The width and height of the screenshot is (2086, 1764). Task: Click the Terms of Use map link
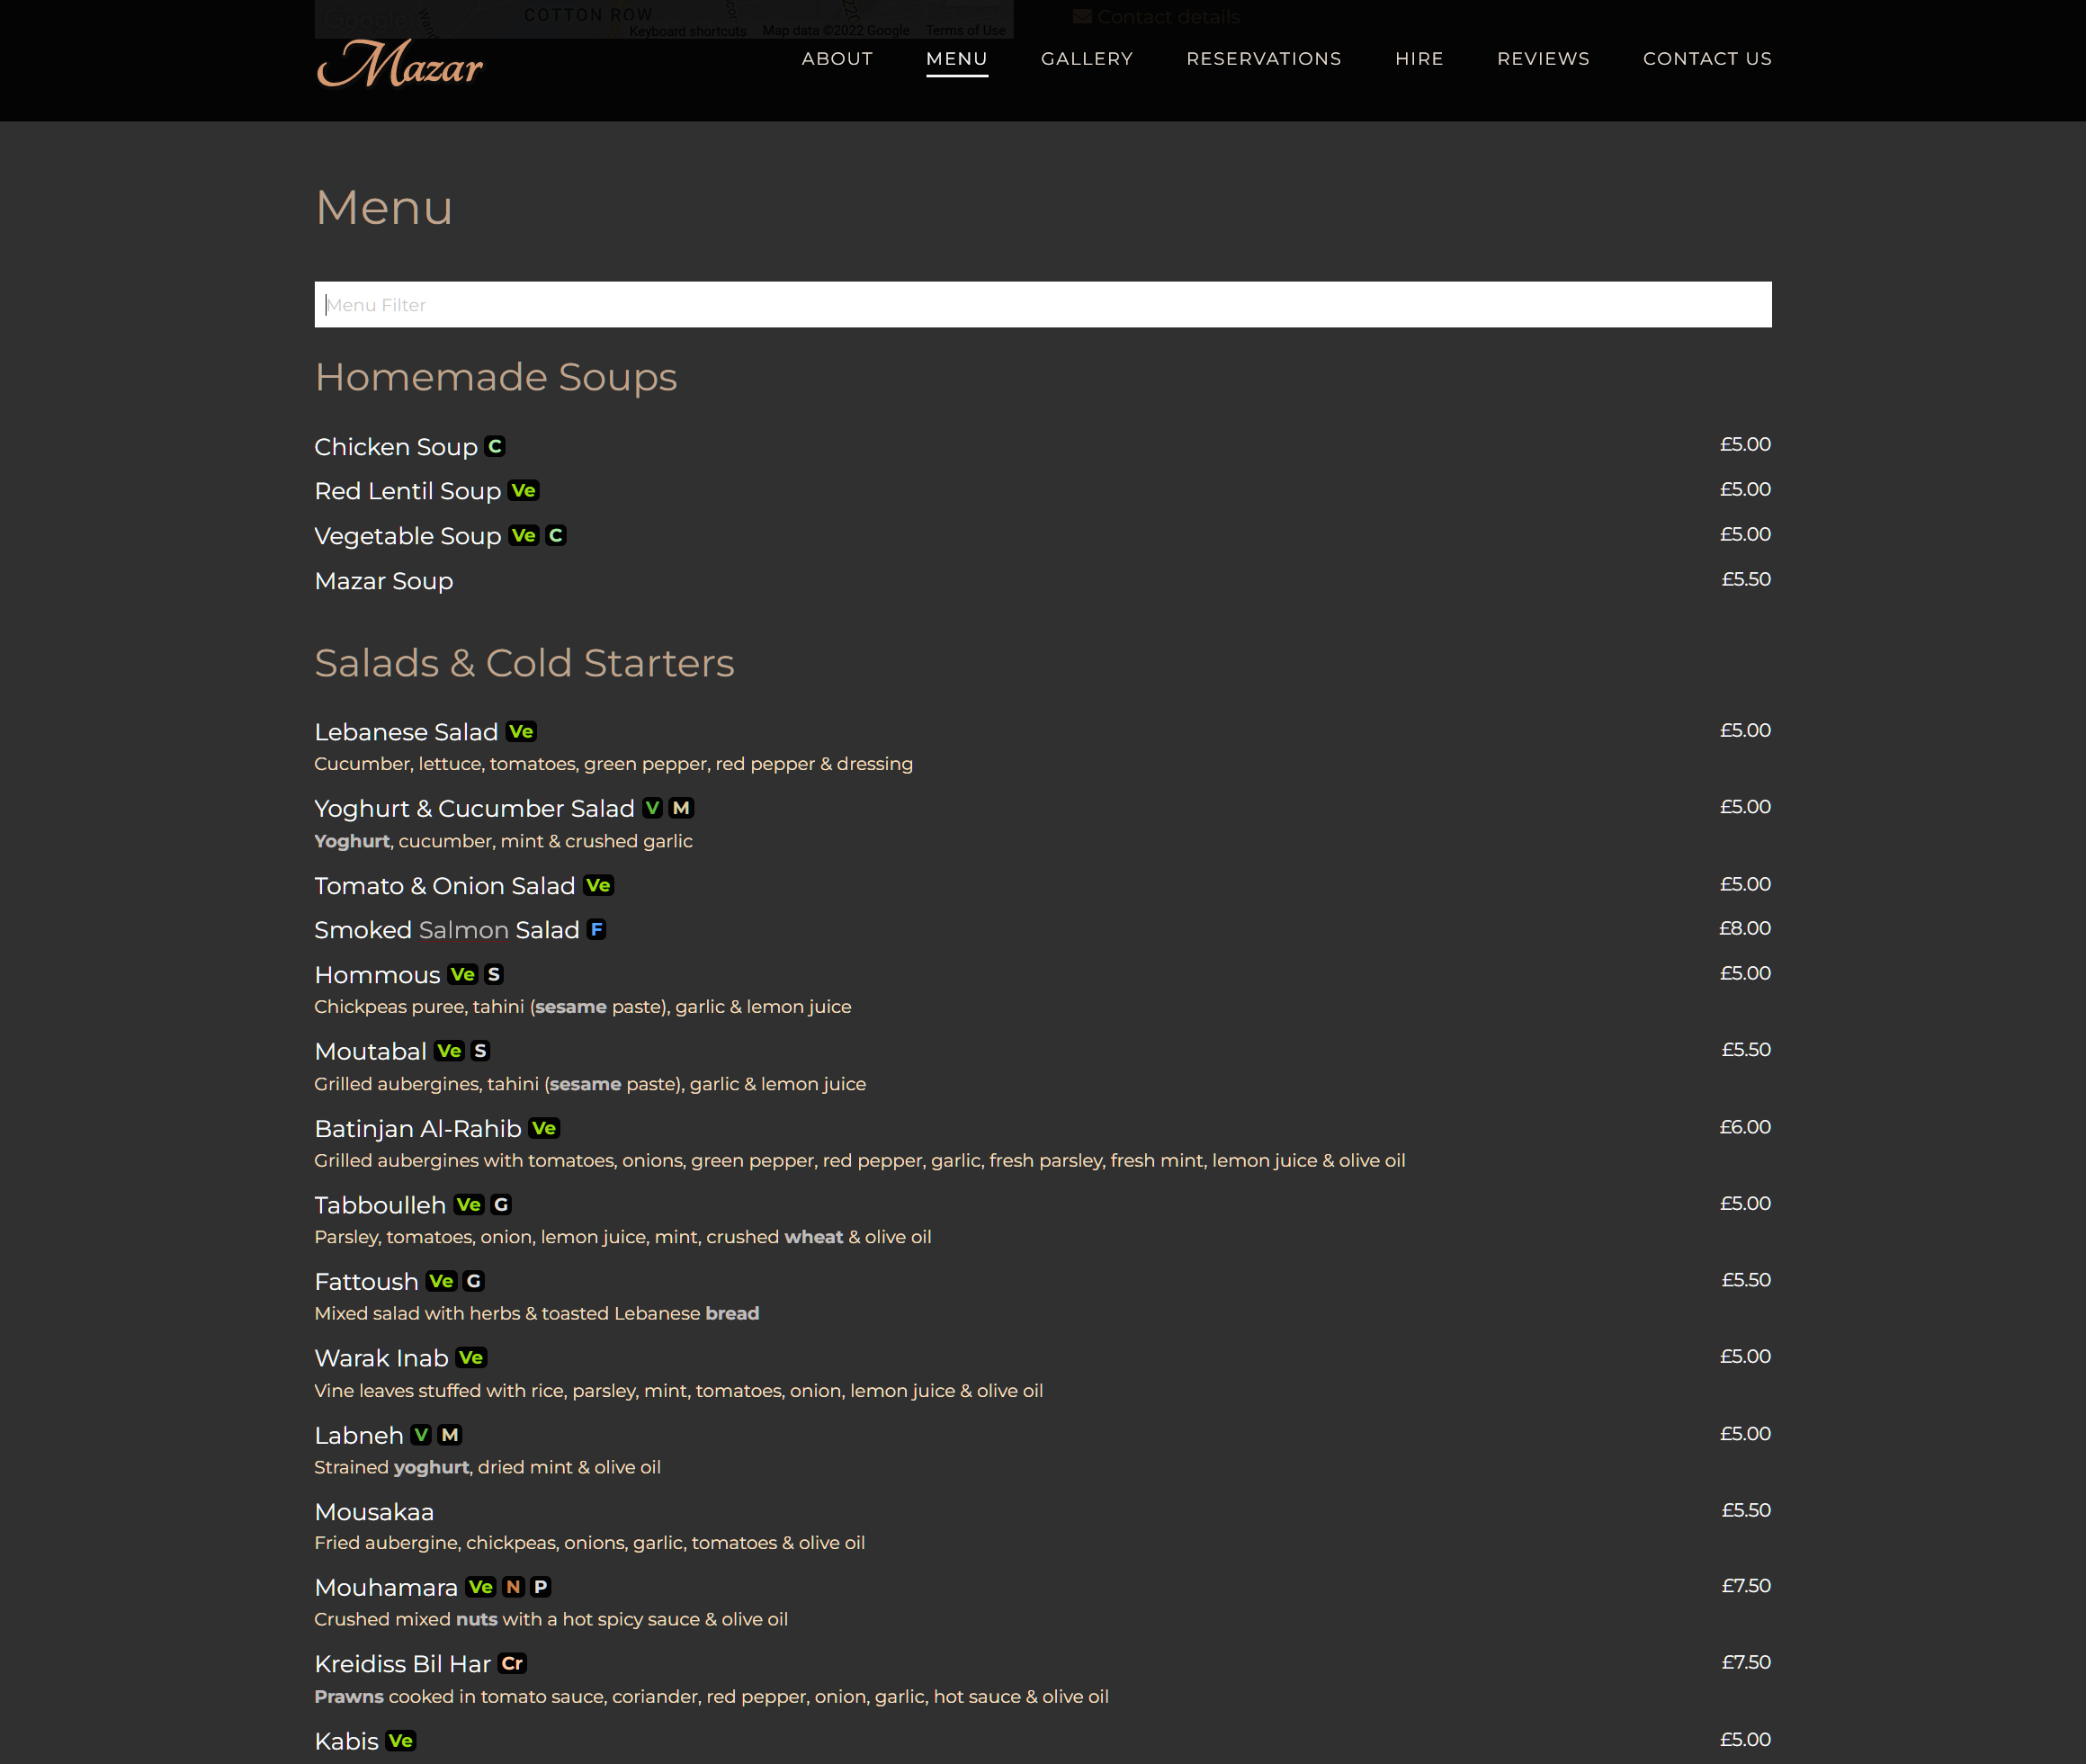pyautogui.click(x=965, y=31)
